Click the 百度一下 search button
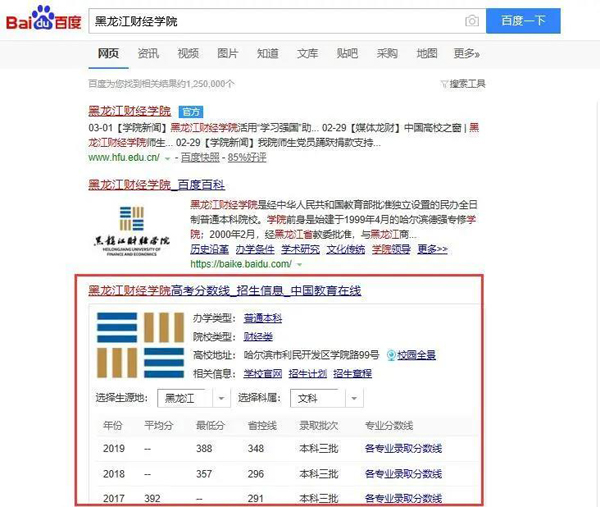Viewport: 600px width, 507px height. pos(523,21)
